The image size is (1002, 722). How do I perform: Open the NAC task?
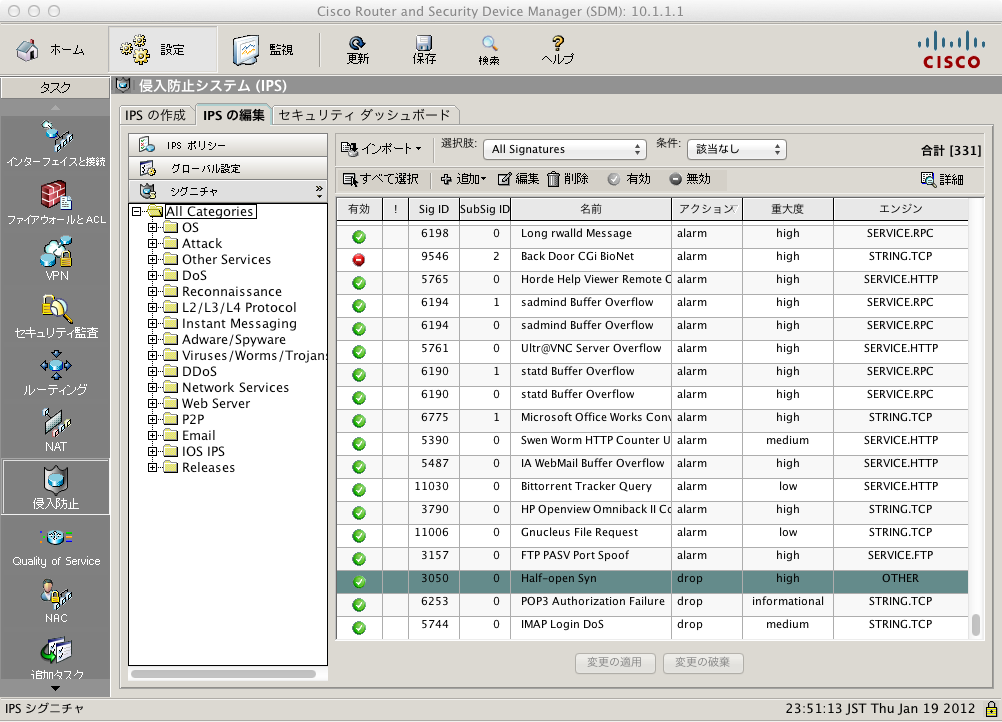point(56,601)
